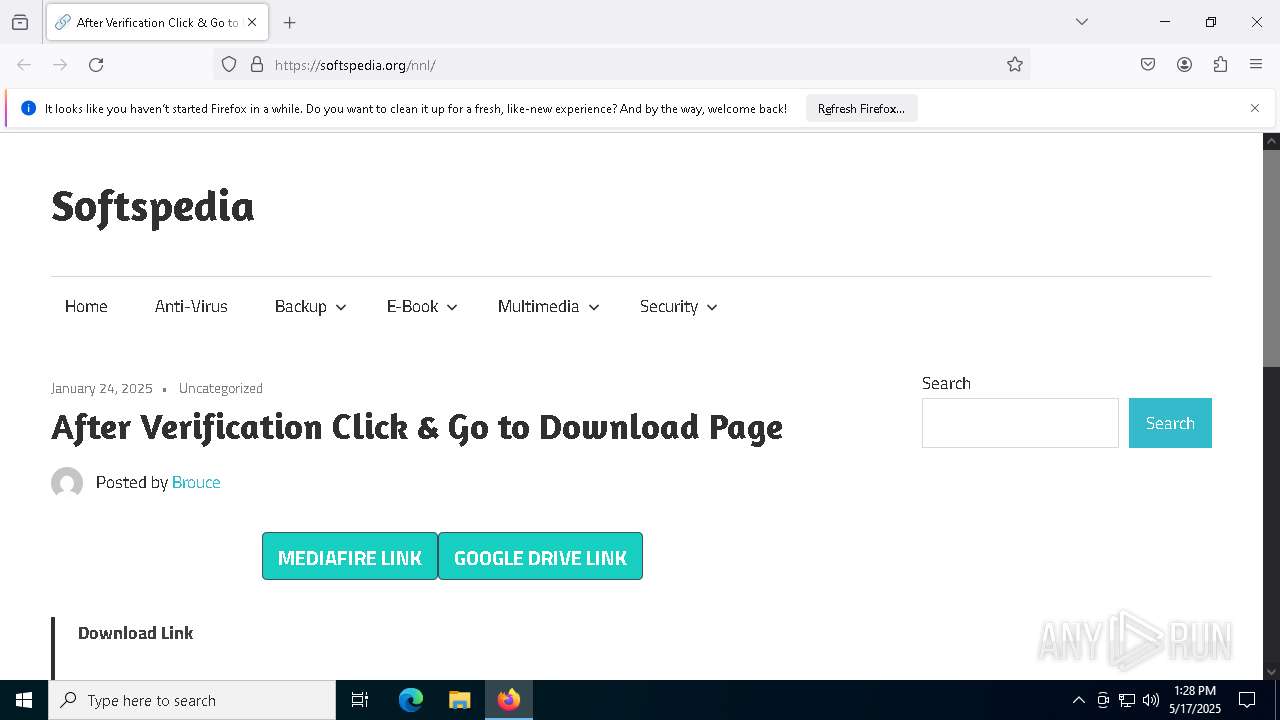Open E-Book menu item
The height and width of the screenshot is (720, 1280).
(x=412, y=306)
